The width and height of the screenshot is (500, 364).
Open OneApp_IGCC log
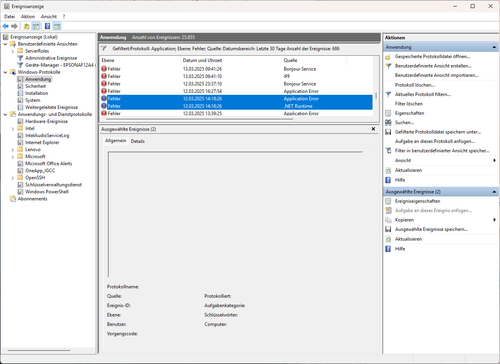(x=40, y=171)
